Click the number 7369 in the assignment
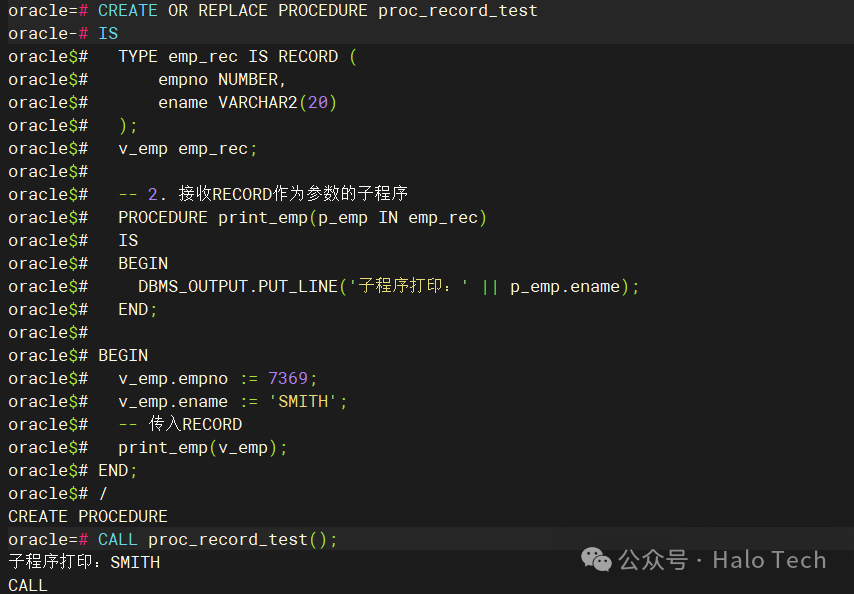This screenshot has width=854, height=594. [x=288, y=378]
